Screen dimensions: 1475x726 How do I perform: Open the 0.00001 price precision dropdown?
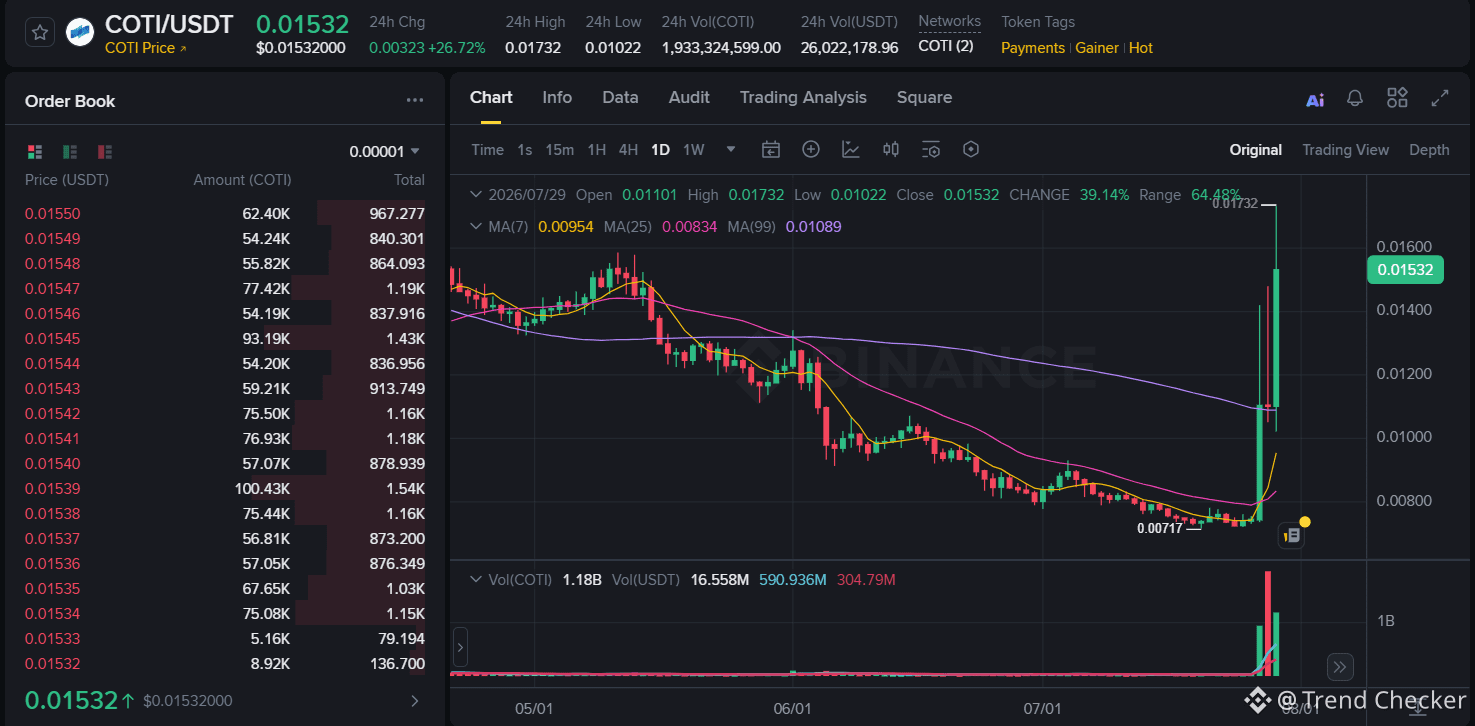coord(385,152)
